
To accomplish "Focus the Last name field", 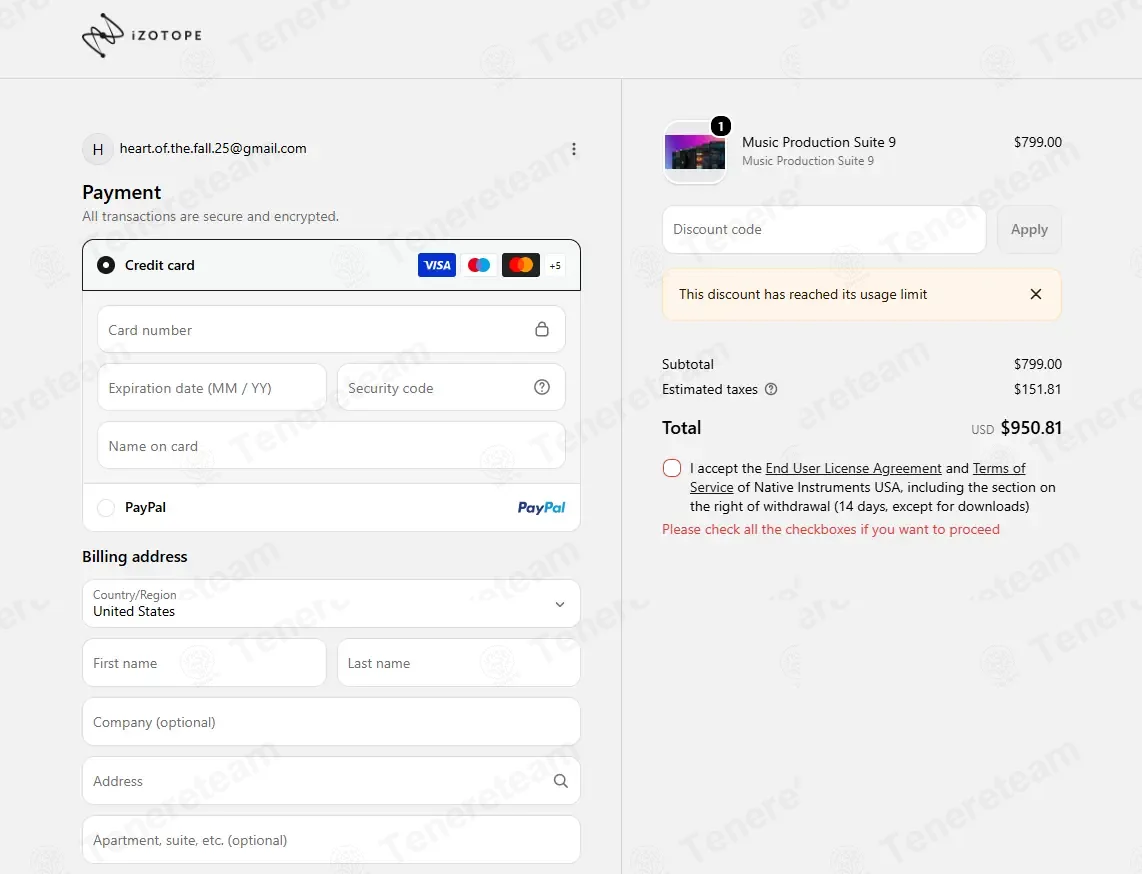I will (459, 663).
